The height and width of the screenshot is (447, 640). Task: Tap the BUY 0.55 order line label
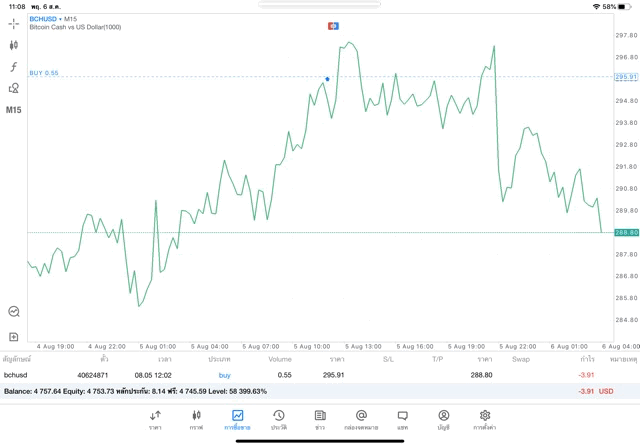point(44,73)
